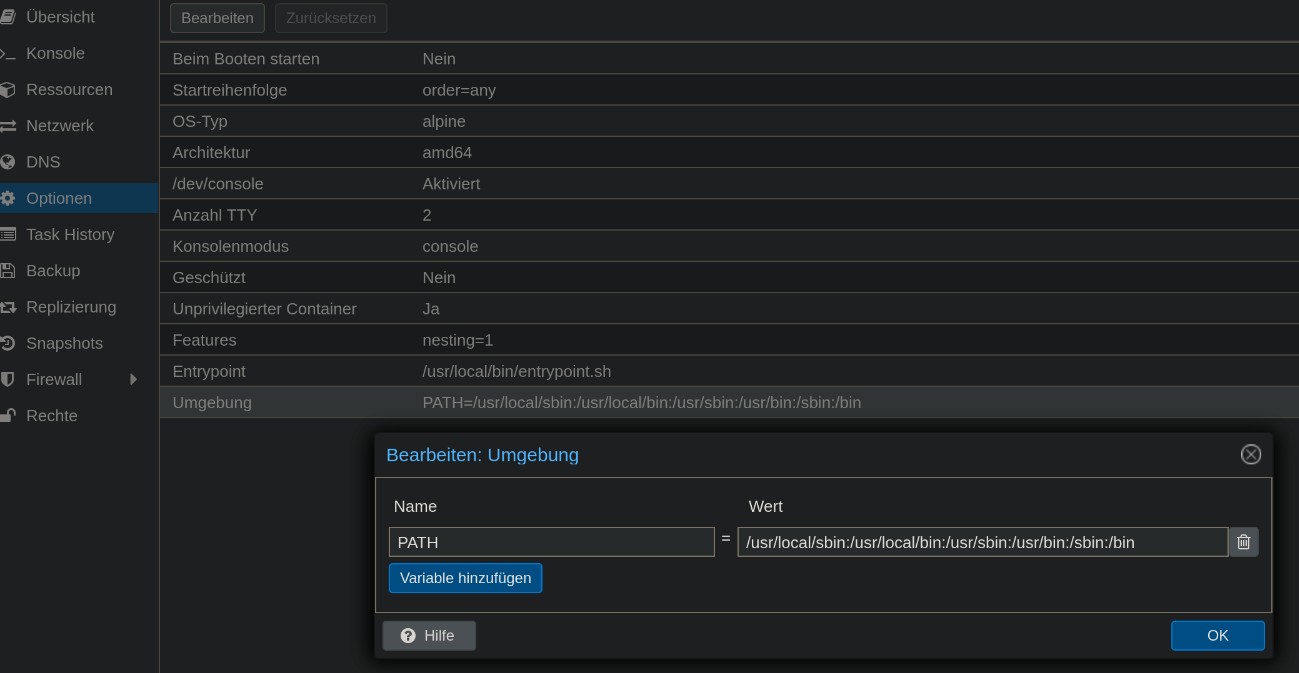Image resolution: width=1299 pixels, height=673 pixels.
Task: Close the Bearbeiten: Umgebung dialog via X icon
Action: (1250, 455)
